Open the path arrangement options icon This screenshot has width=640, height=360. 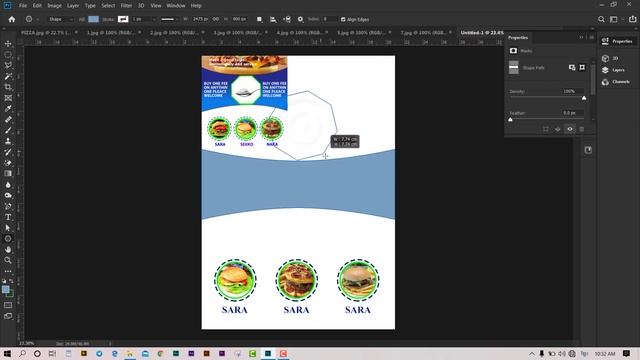coord(287,19)
